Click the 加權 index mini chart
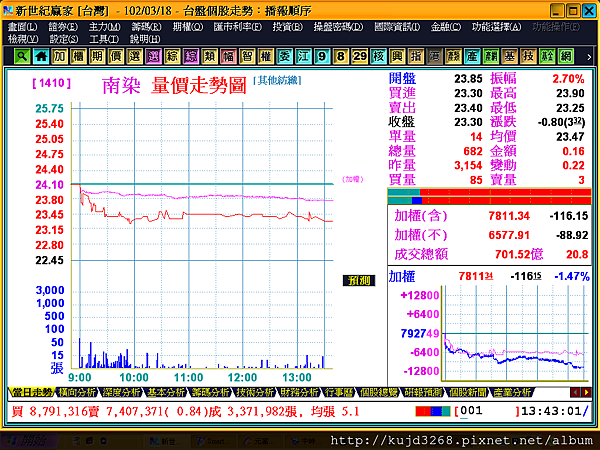 click(515, 333)
